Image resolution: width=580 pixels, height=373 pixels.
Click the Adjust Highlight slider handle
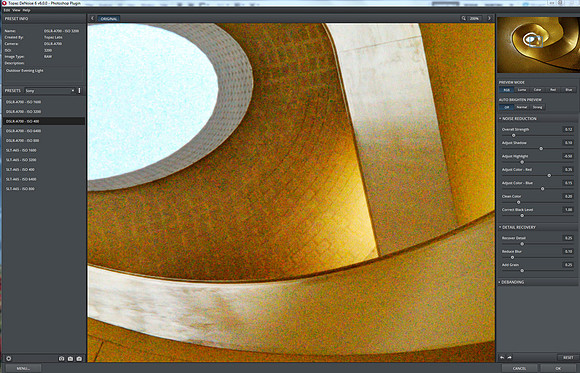coord(522,162)
